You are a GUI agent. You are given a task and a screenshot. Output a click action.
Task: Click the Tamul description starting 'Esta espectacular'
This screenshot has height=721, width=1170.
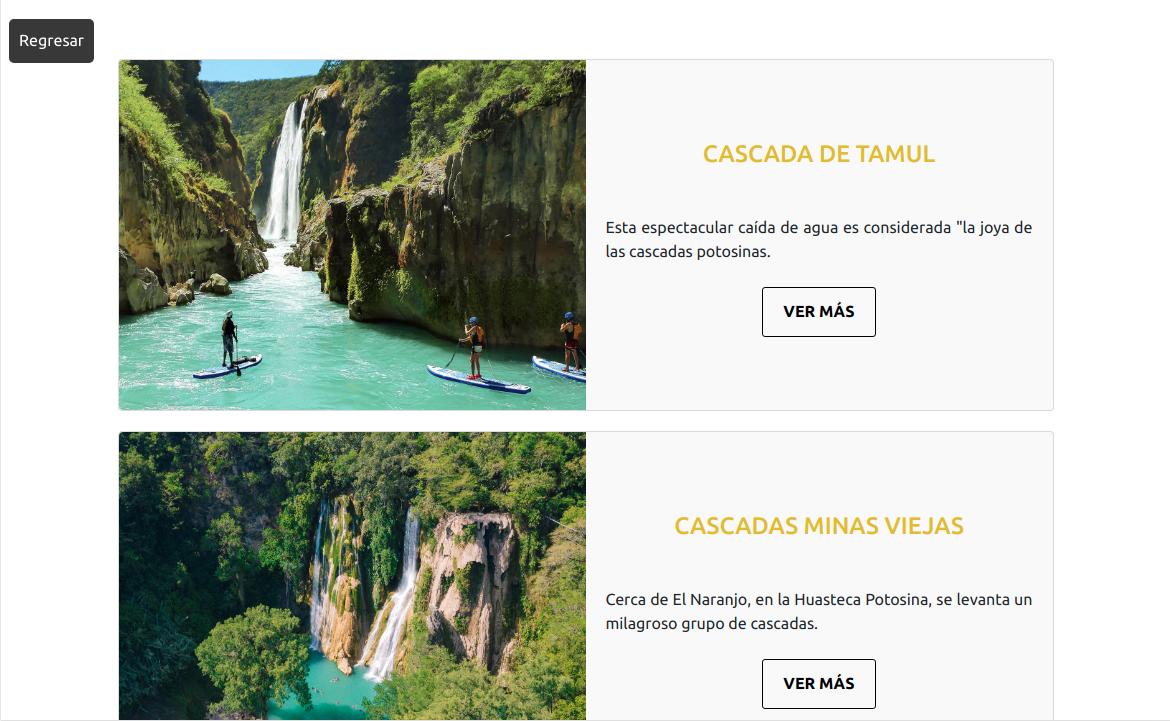click(x=819, y=240)
